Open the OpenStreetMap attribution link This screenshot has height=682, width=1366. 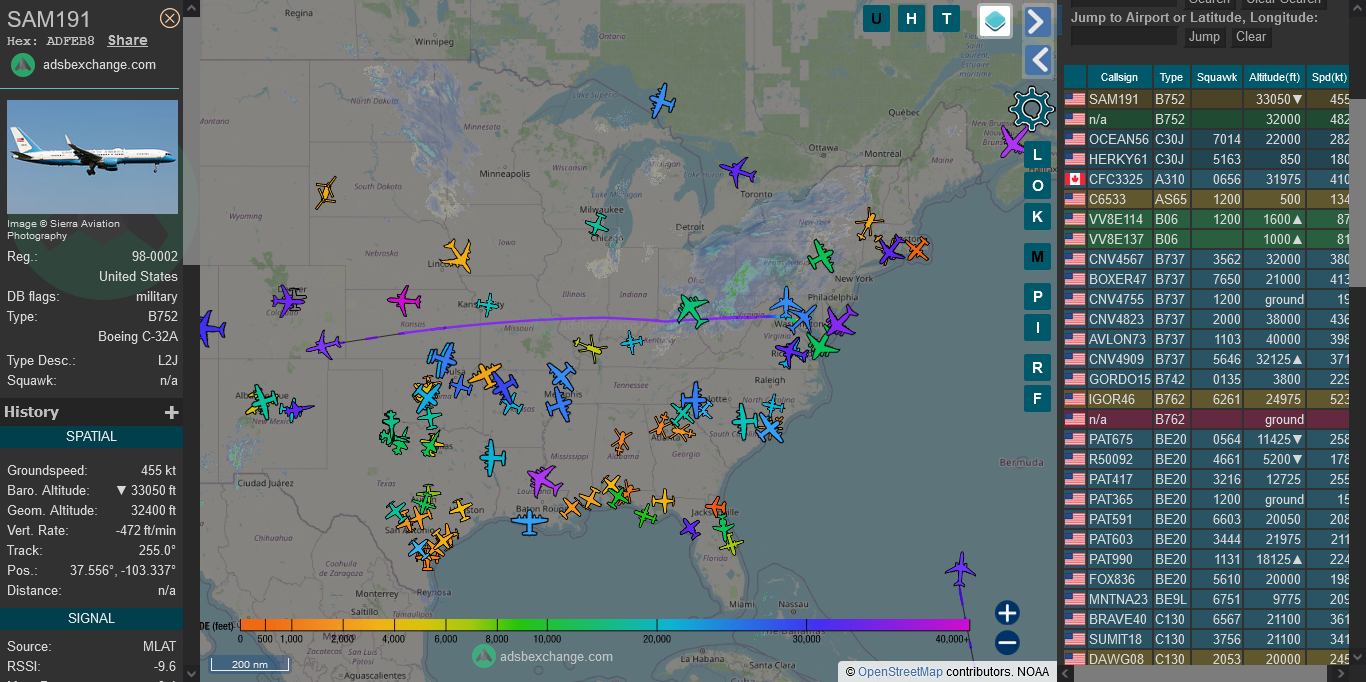(x=900, y=672)
